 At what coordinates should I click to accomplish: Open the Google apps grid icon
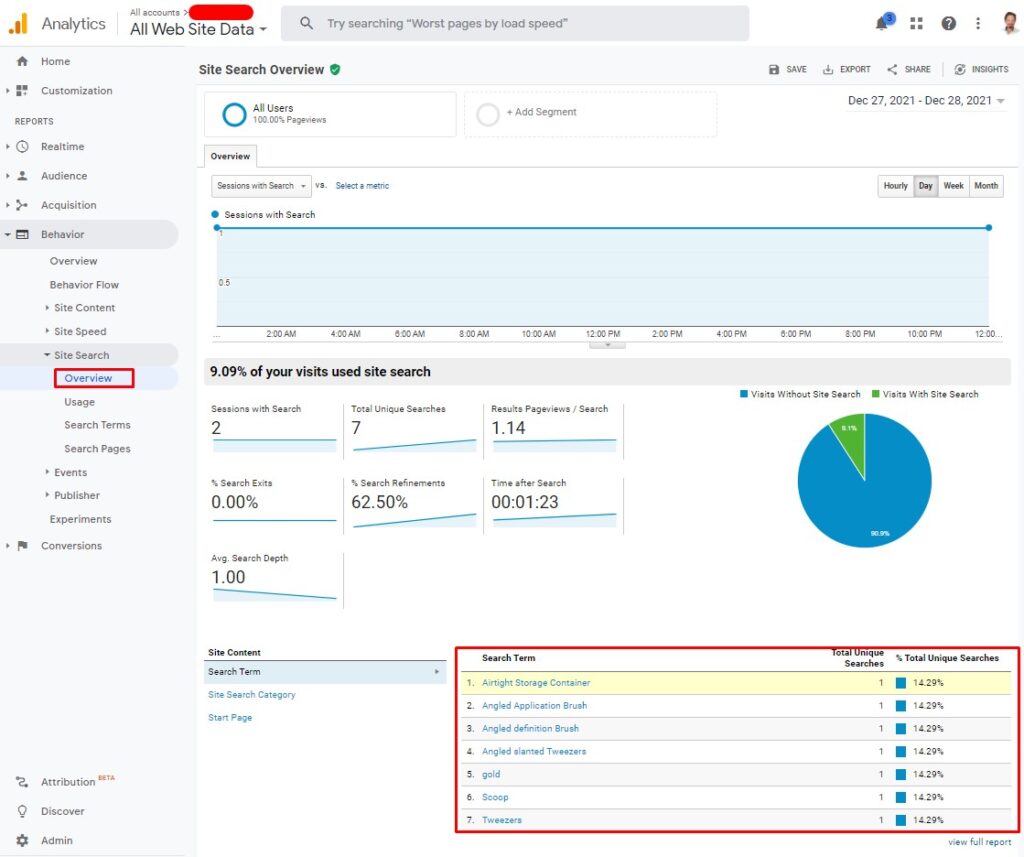(916, 23)
